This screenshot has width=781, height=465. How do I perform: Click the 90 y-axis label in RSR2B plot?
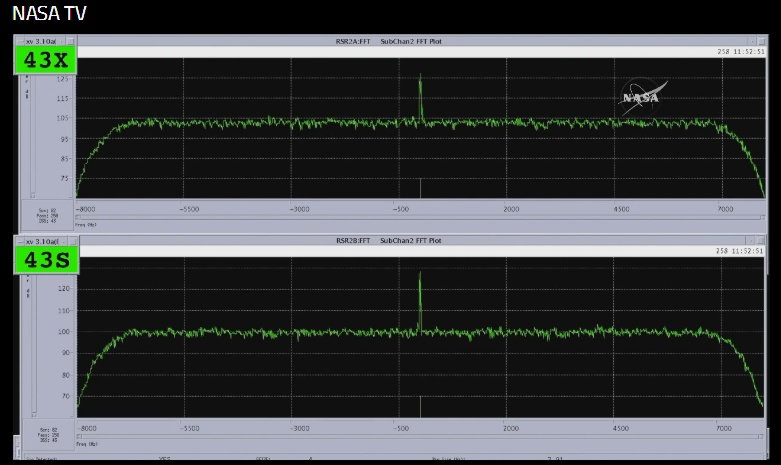[66, 353]
